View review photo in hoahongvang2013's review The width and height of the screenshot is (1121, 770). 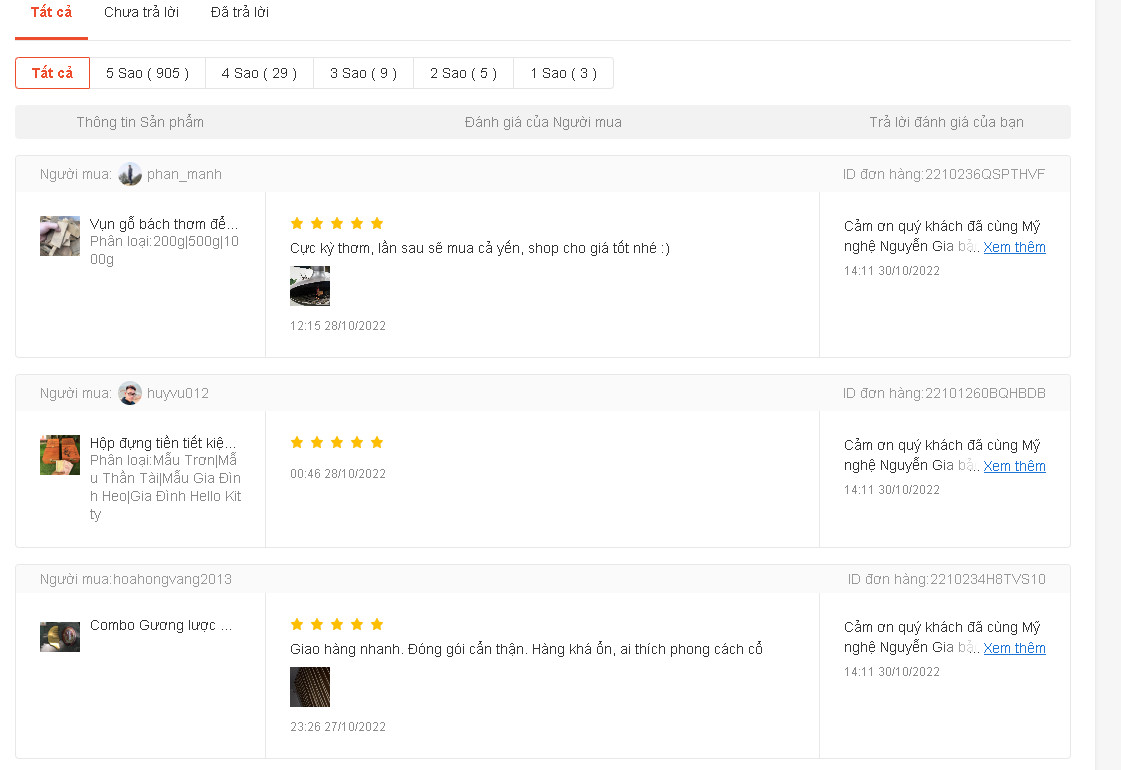click(x=310, y=687)
